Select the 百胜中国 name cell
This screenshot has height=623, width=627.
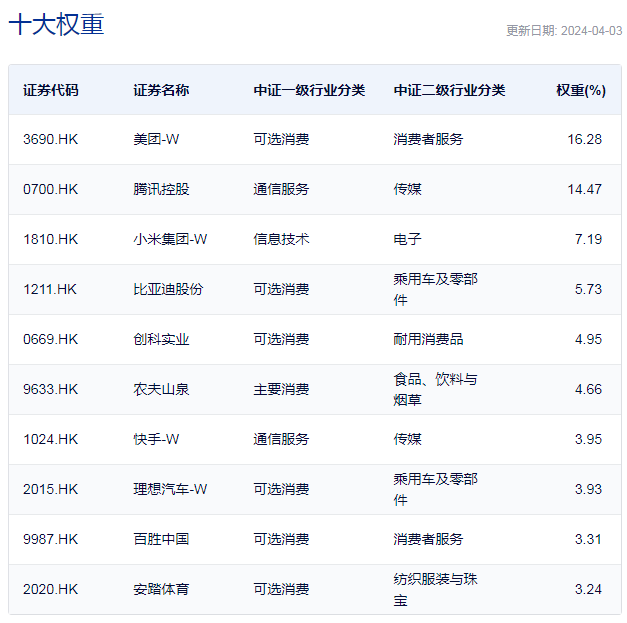[x=161, y=539]
